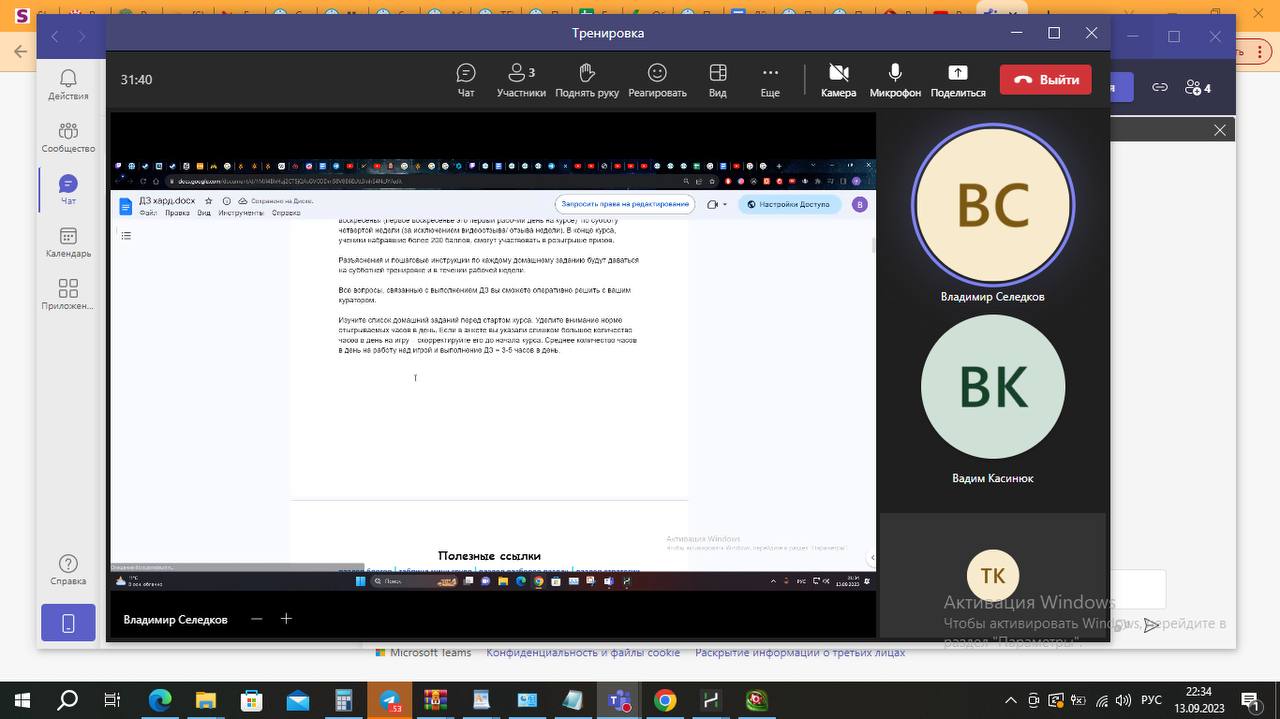Open Сообщество in the Teams sidebar
This screenshot has height=719, width=1280.
point(68,137)
